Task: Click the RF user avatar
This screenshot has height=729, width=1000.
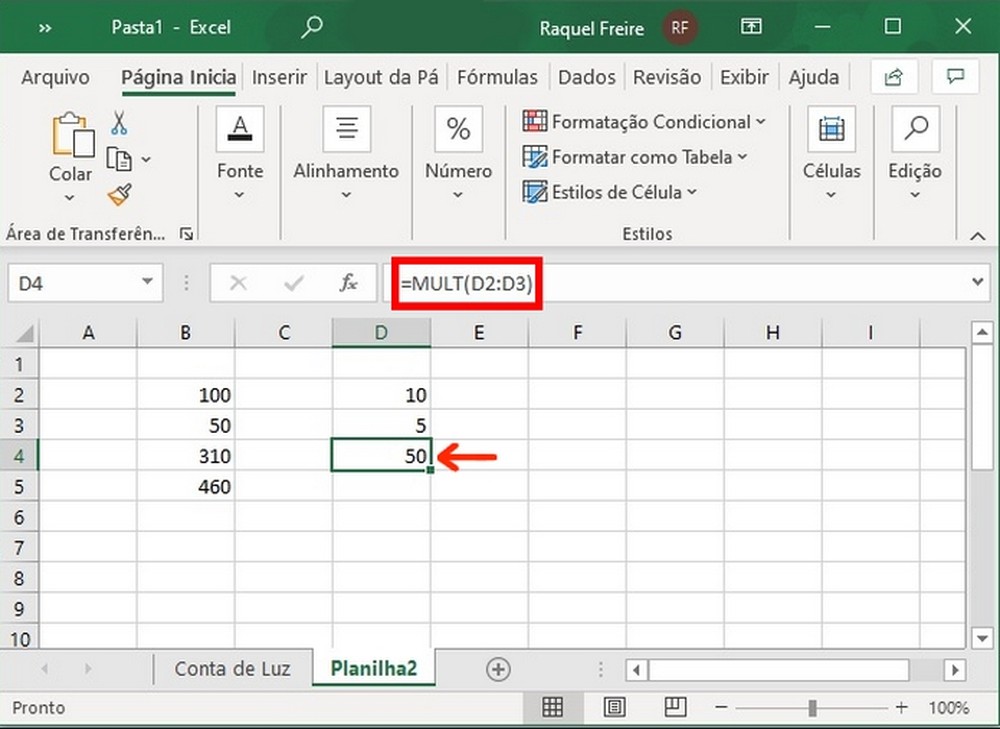Action: 680,27
